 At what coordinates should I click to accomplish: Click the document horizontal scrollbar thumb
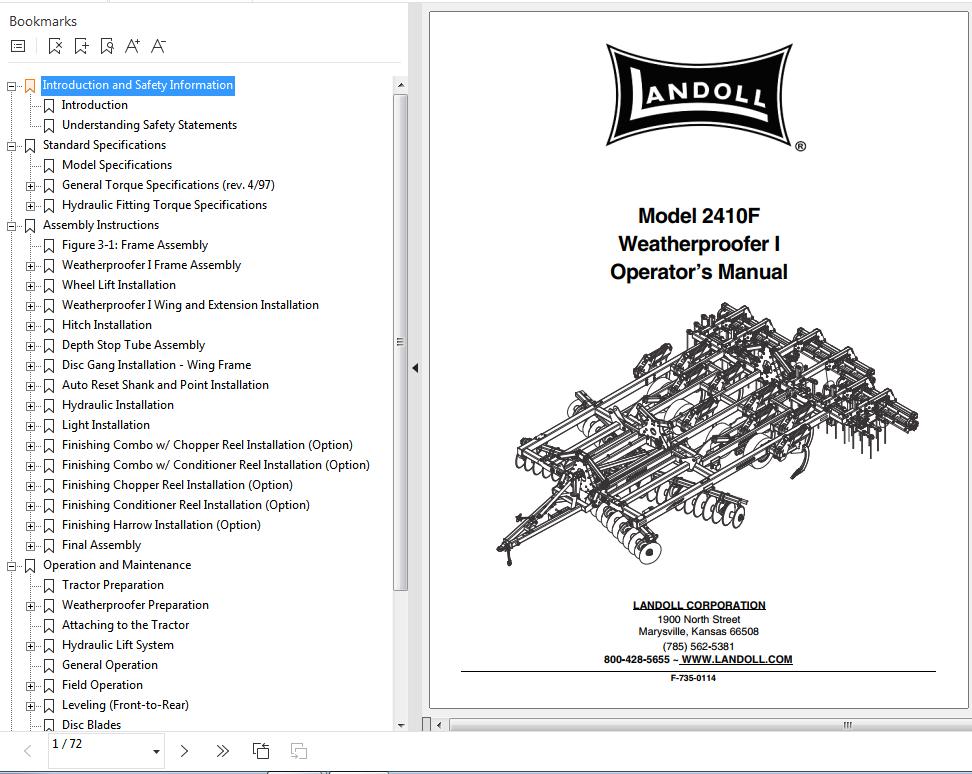710,724
